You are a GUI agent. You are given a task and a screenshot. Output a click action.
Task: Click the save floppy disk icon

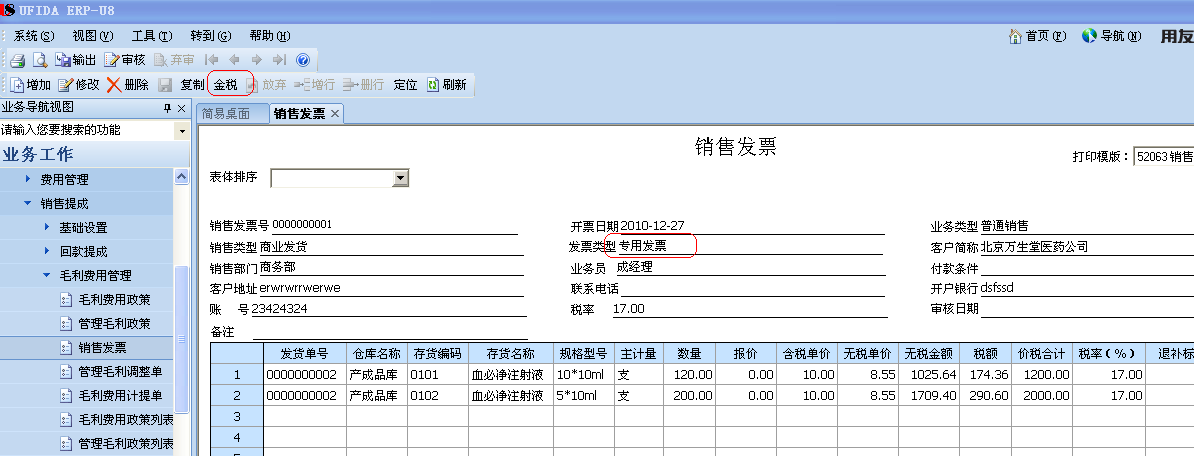(164, 85)
